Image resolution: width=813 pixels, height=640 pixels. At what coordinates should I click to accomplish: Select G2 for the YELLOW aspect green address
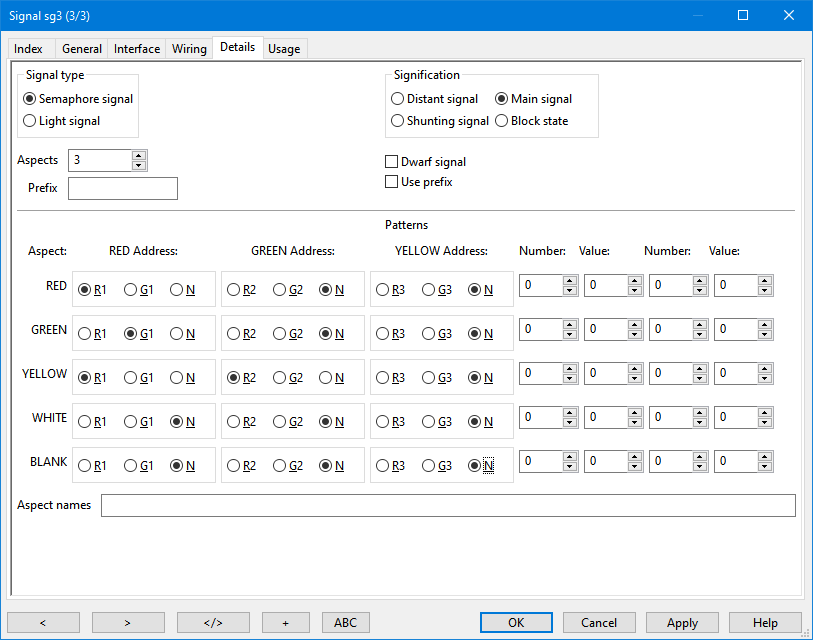click(279, 377)
